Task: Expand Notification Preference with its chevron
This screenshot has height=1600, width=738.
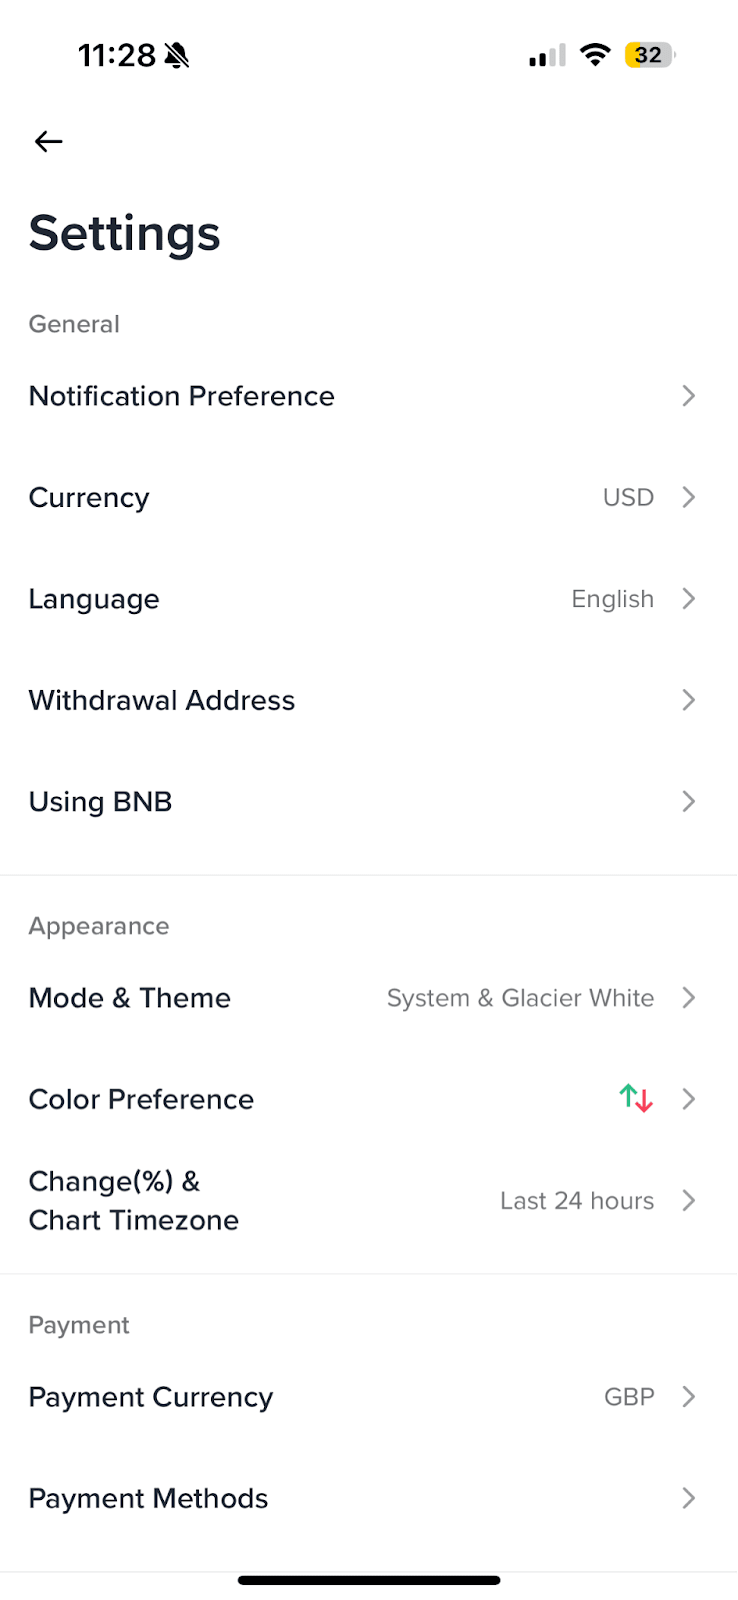Action: 688,396
